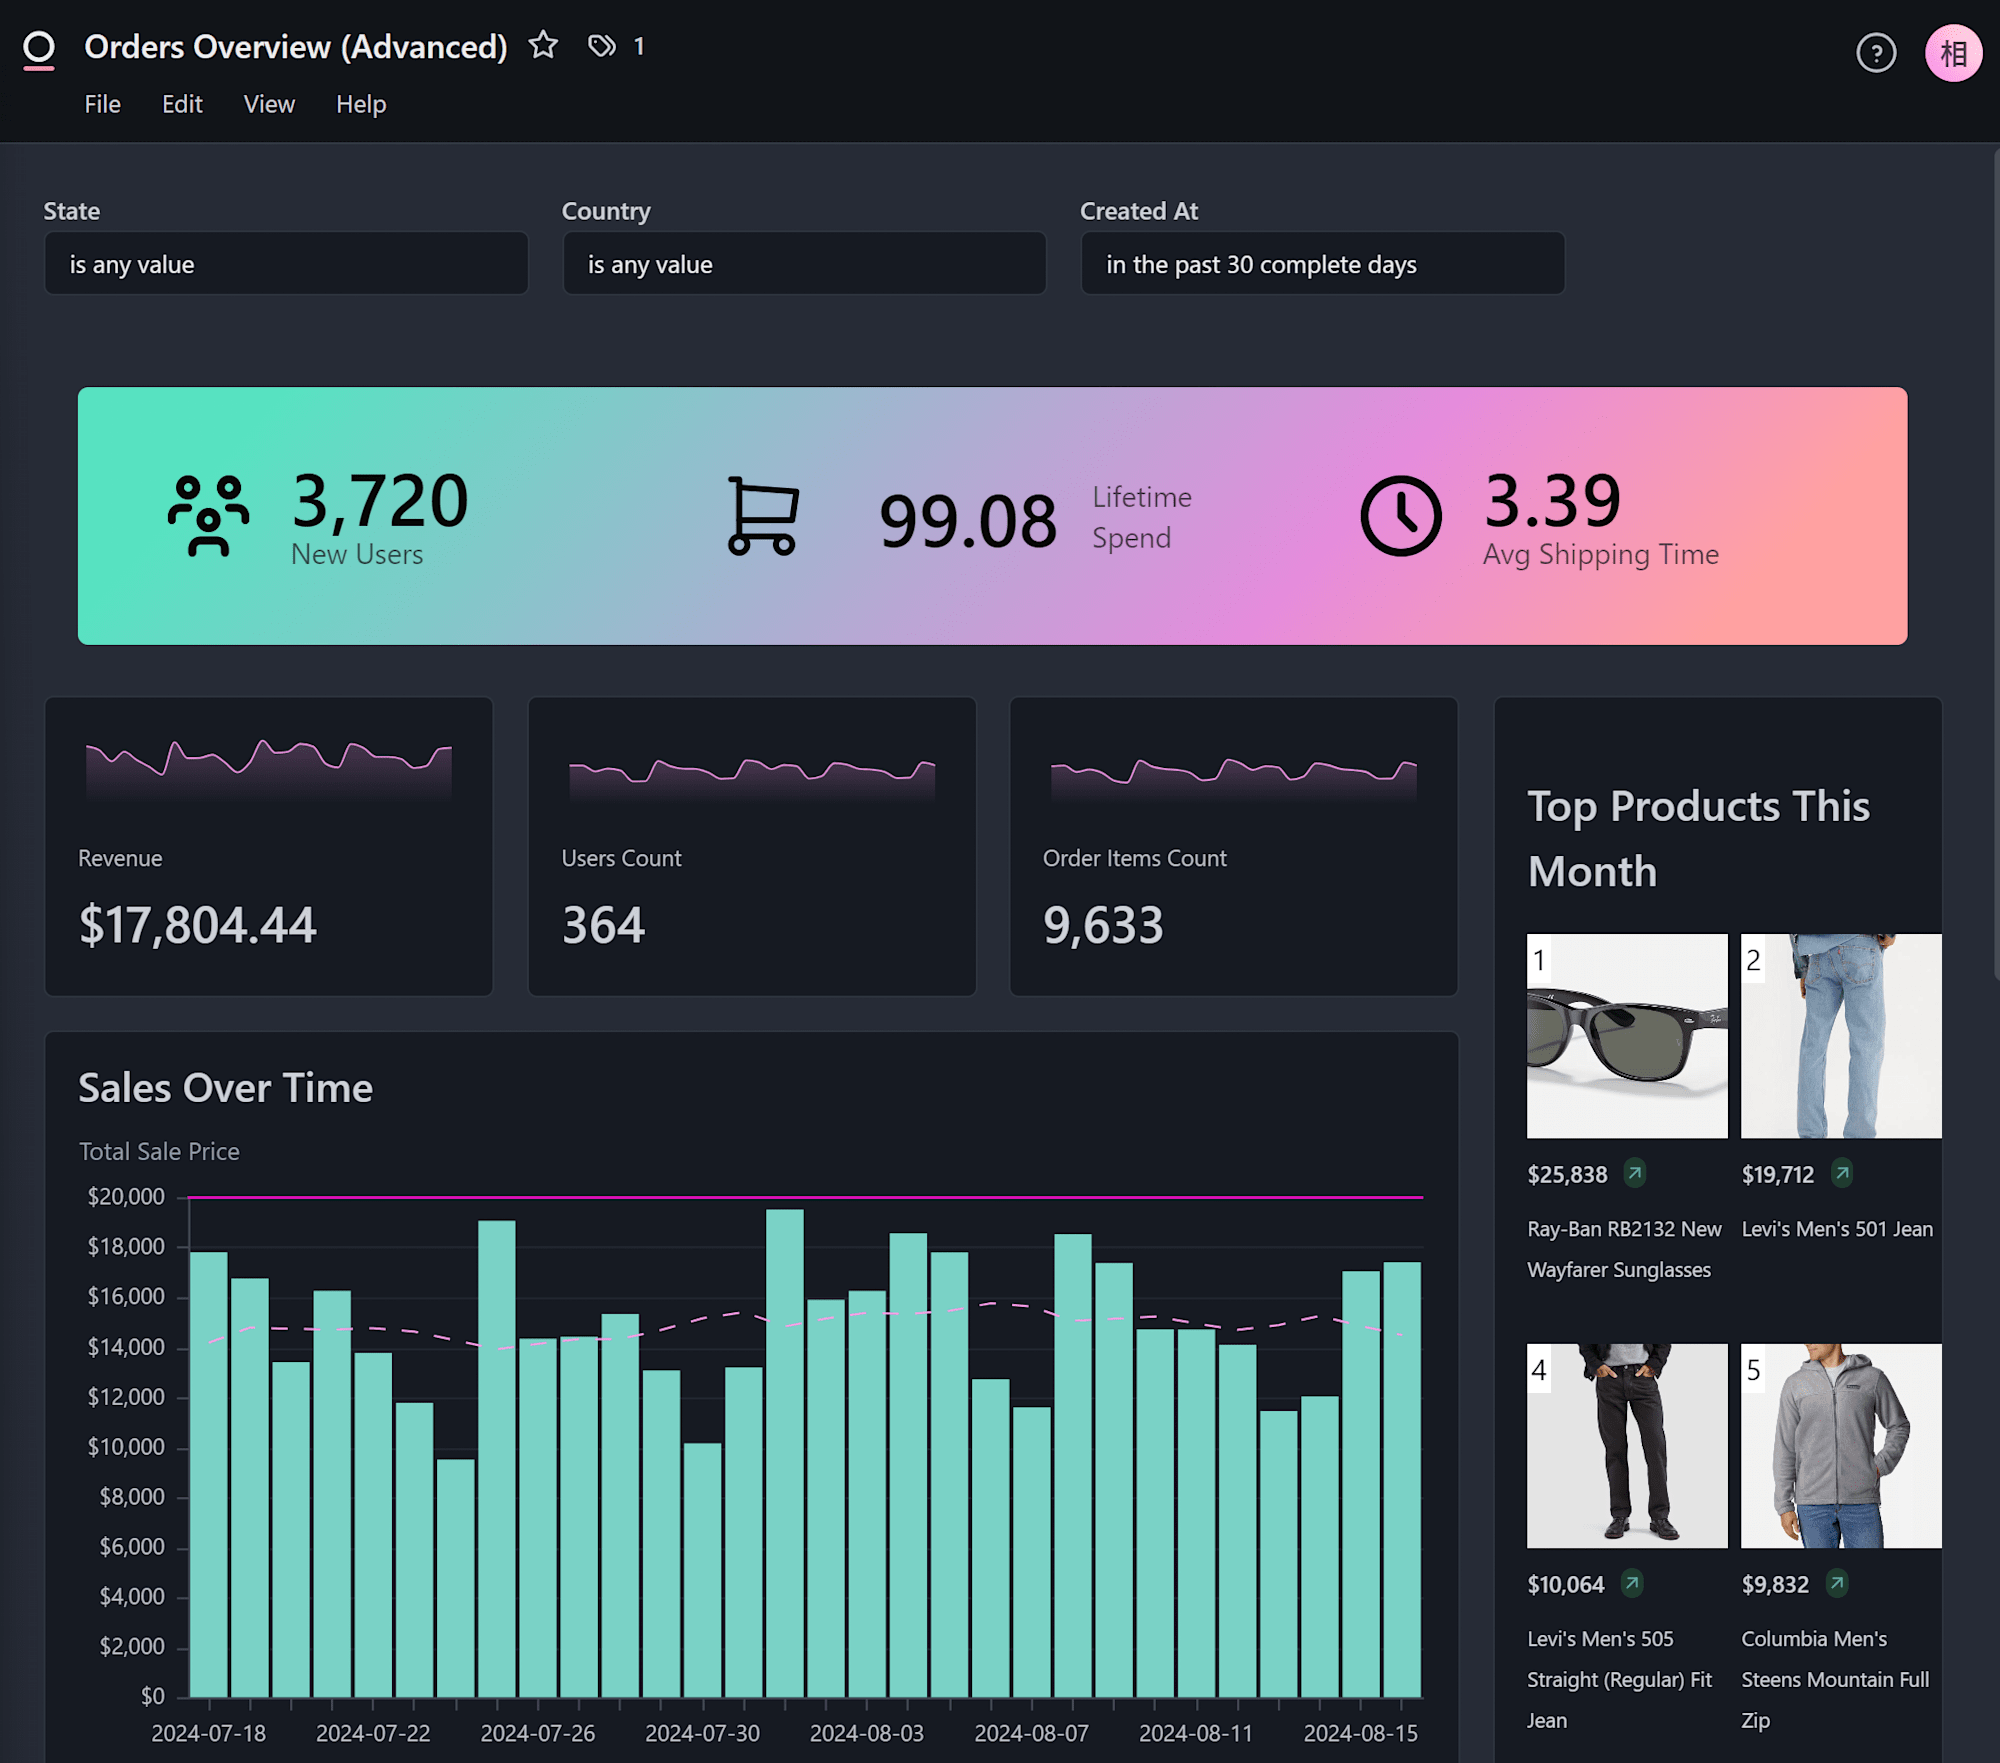Click the New Users people icon
The height and width of the screenshot is (1763, 2000).
pos(208,515)
